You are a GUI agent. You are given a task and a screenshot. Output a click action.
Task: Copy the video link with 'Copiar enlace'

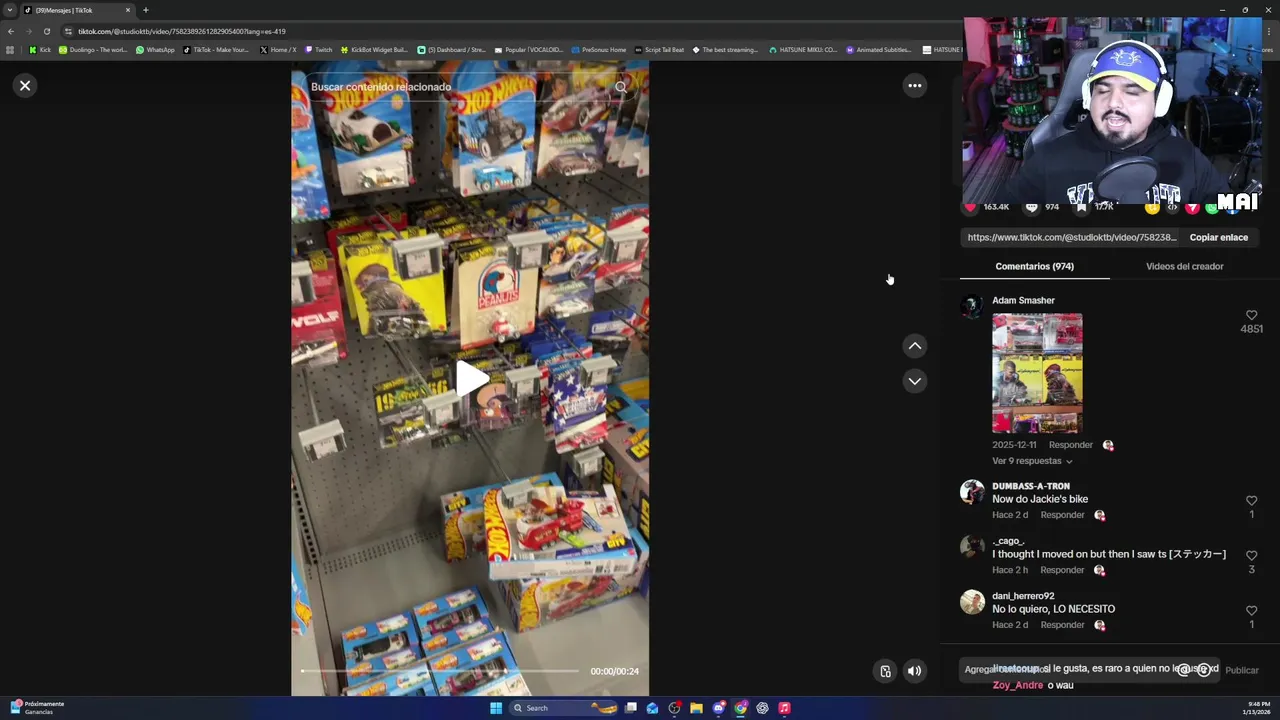point(1218,238)
